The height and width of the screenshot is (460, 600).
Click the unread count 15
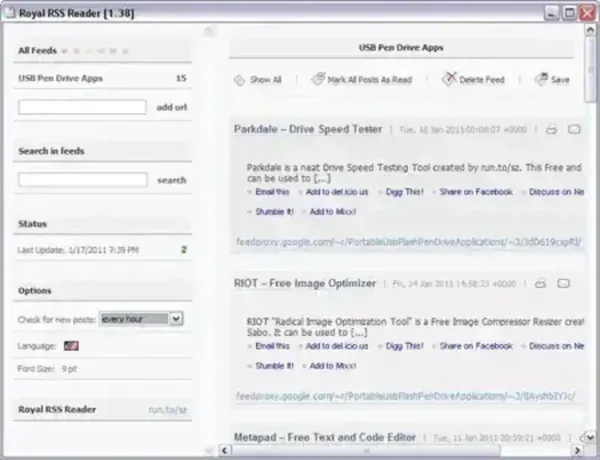tap(181, 78)
